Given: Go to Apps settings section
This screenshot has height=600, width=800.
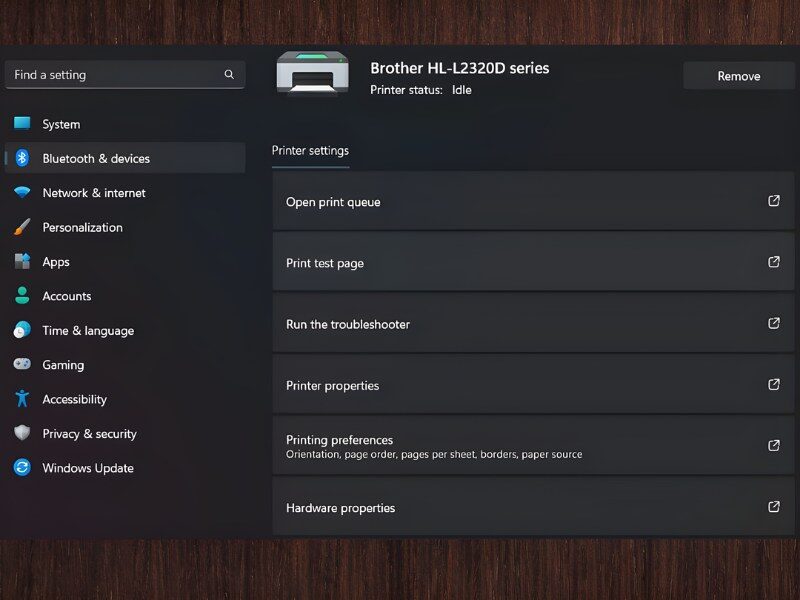Looking at the screenshot, I should pos(56,262).
